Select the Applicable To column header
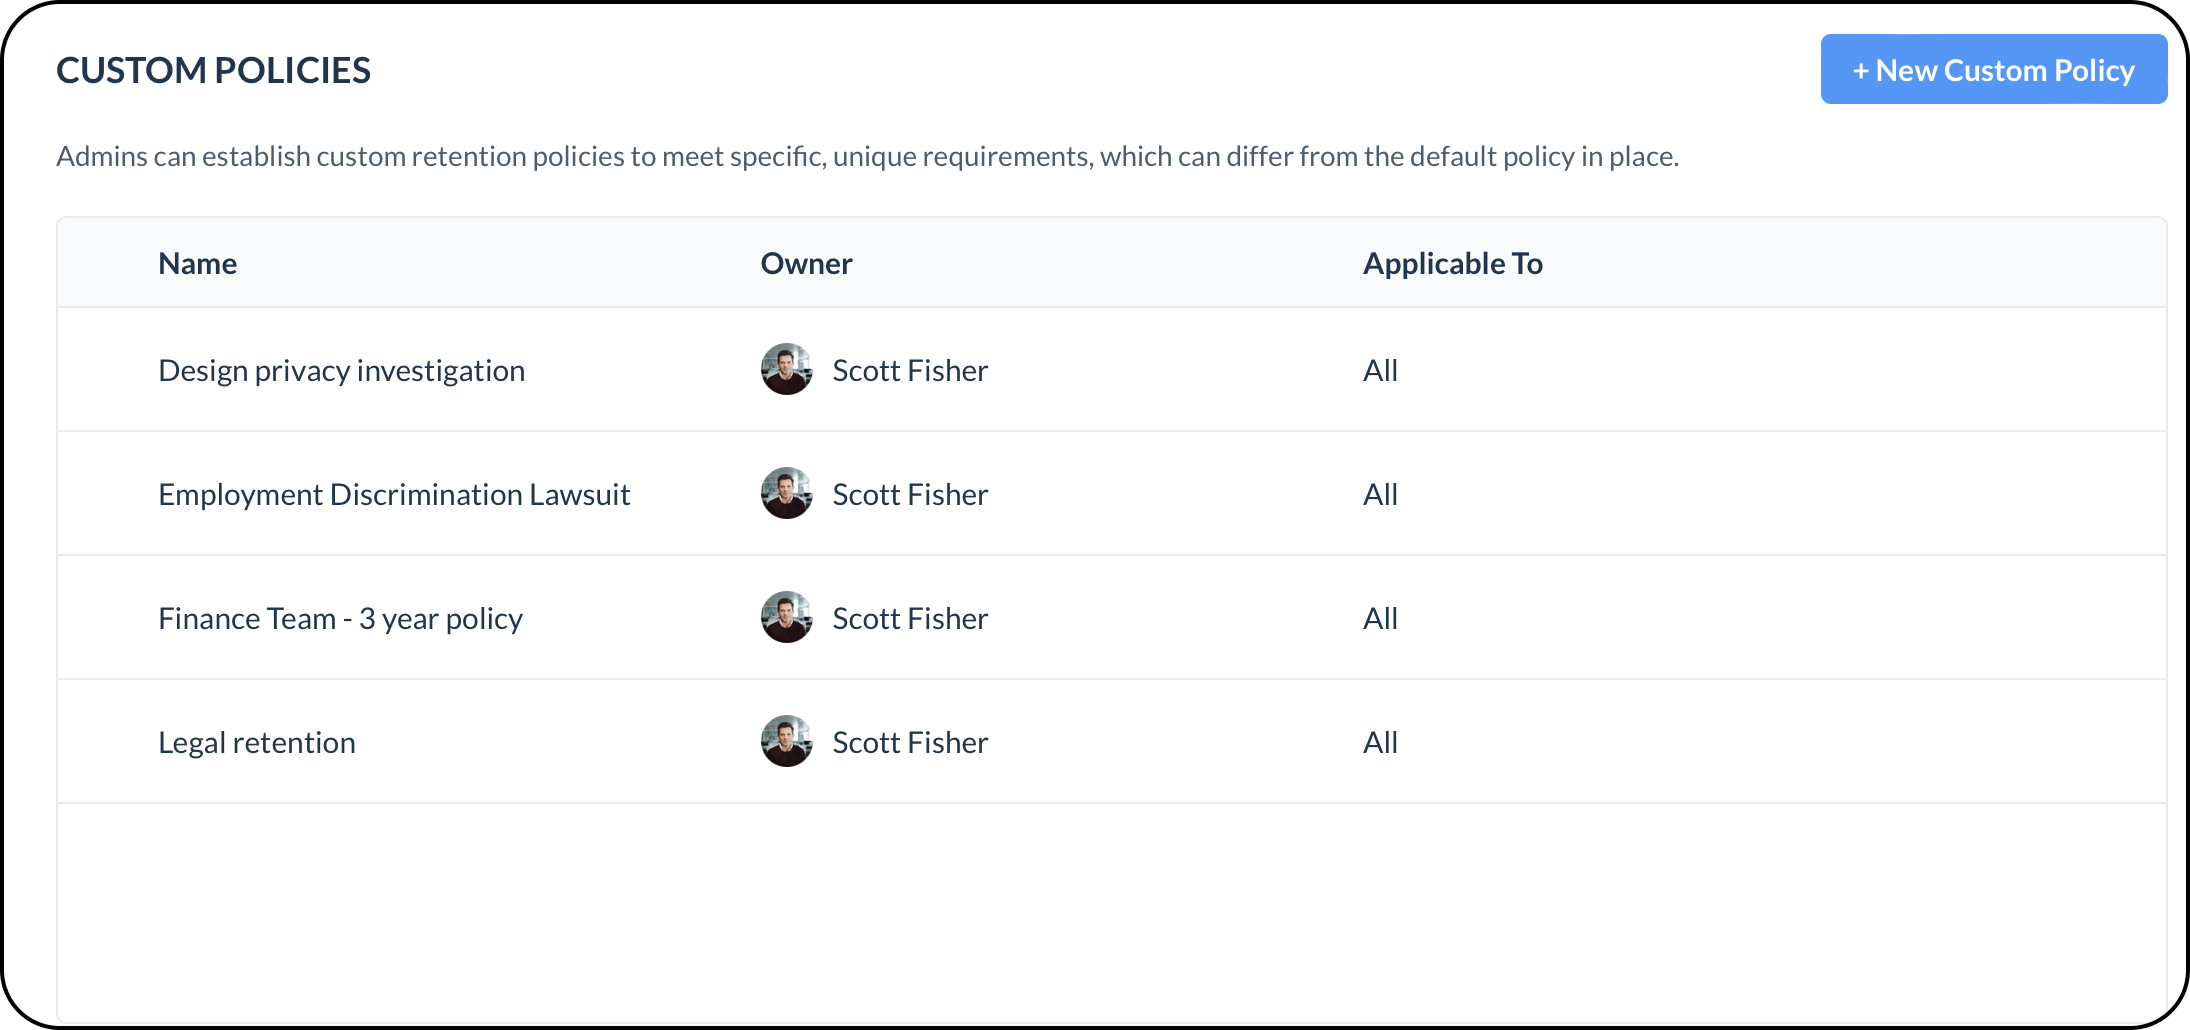 (x=1453, y=263)
